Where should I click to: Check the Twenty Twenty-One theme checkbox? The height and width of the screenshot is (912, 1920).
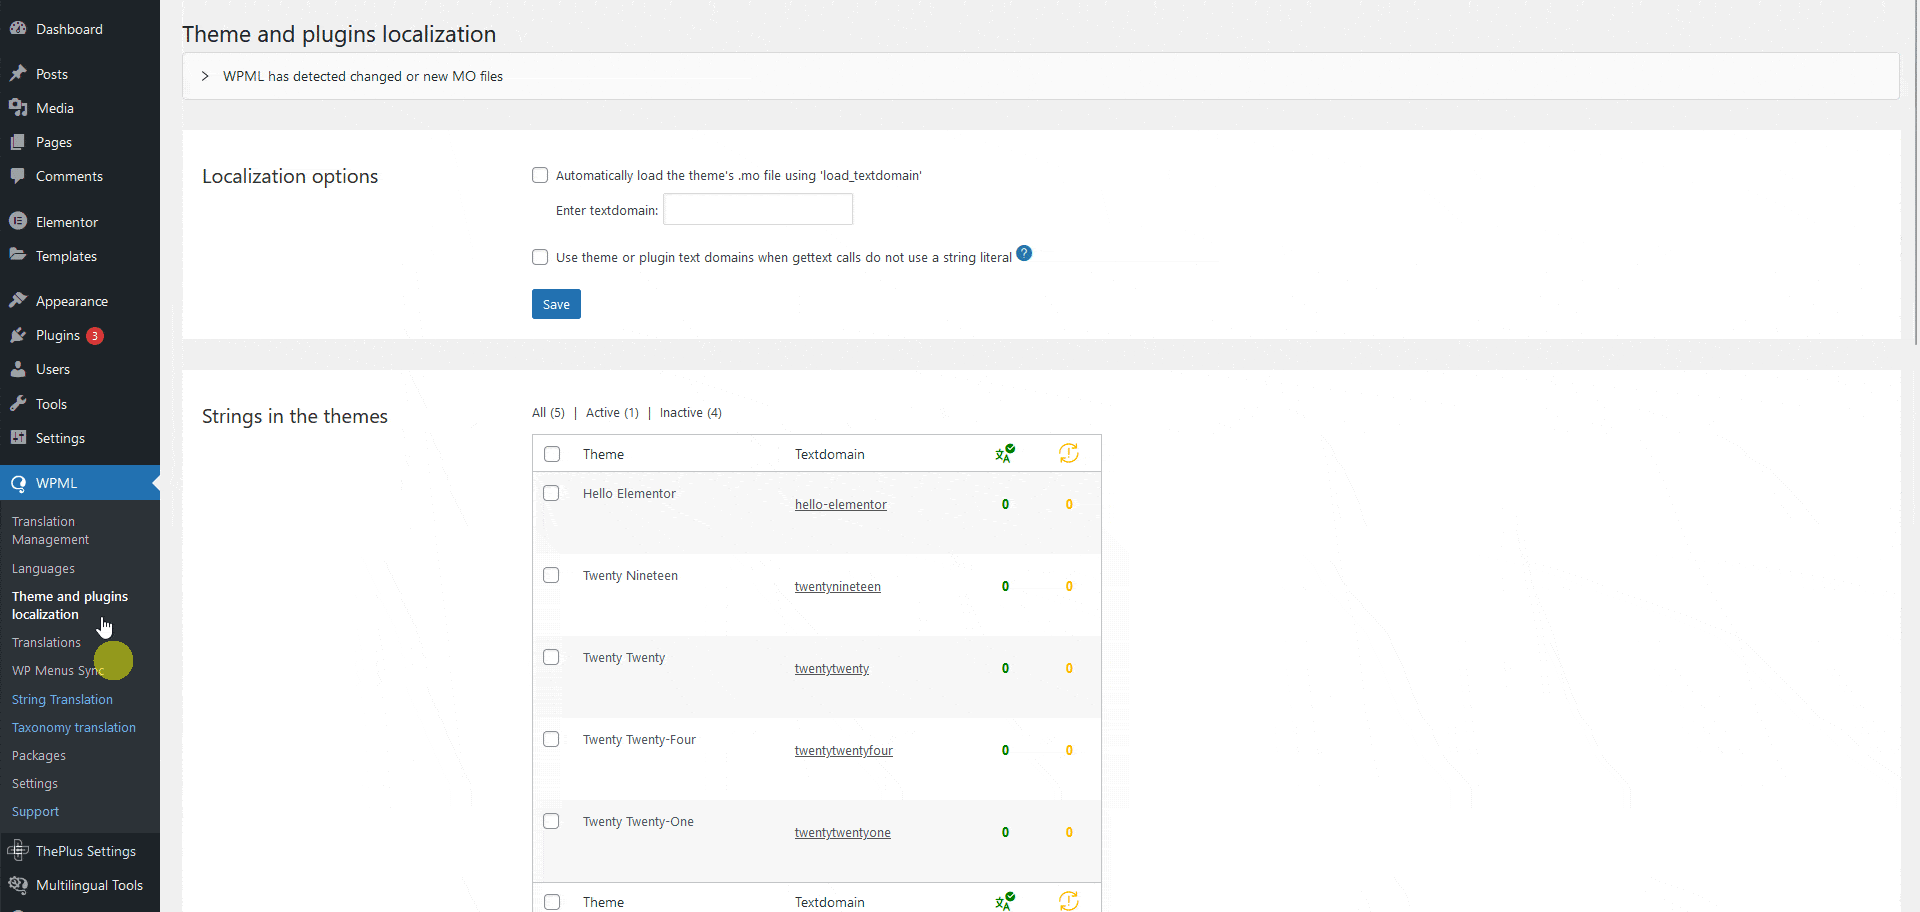tap(551, 821)
